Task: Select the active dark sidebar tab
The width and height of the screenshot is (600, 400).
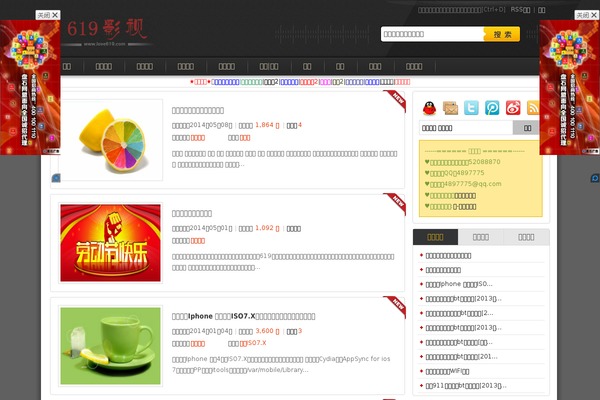Action: [435, 237]
